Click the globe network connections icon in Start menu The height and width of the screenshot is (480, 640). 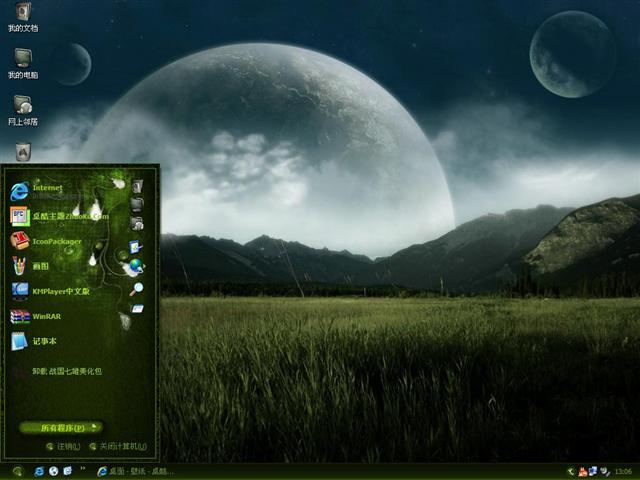point(136,267)
